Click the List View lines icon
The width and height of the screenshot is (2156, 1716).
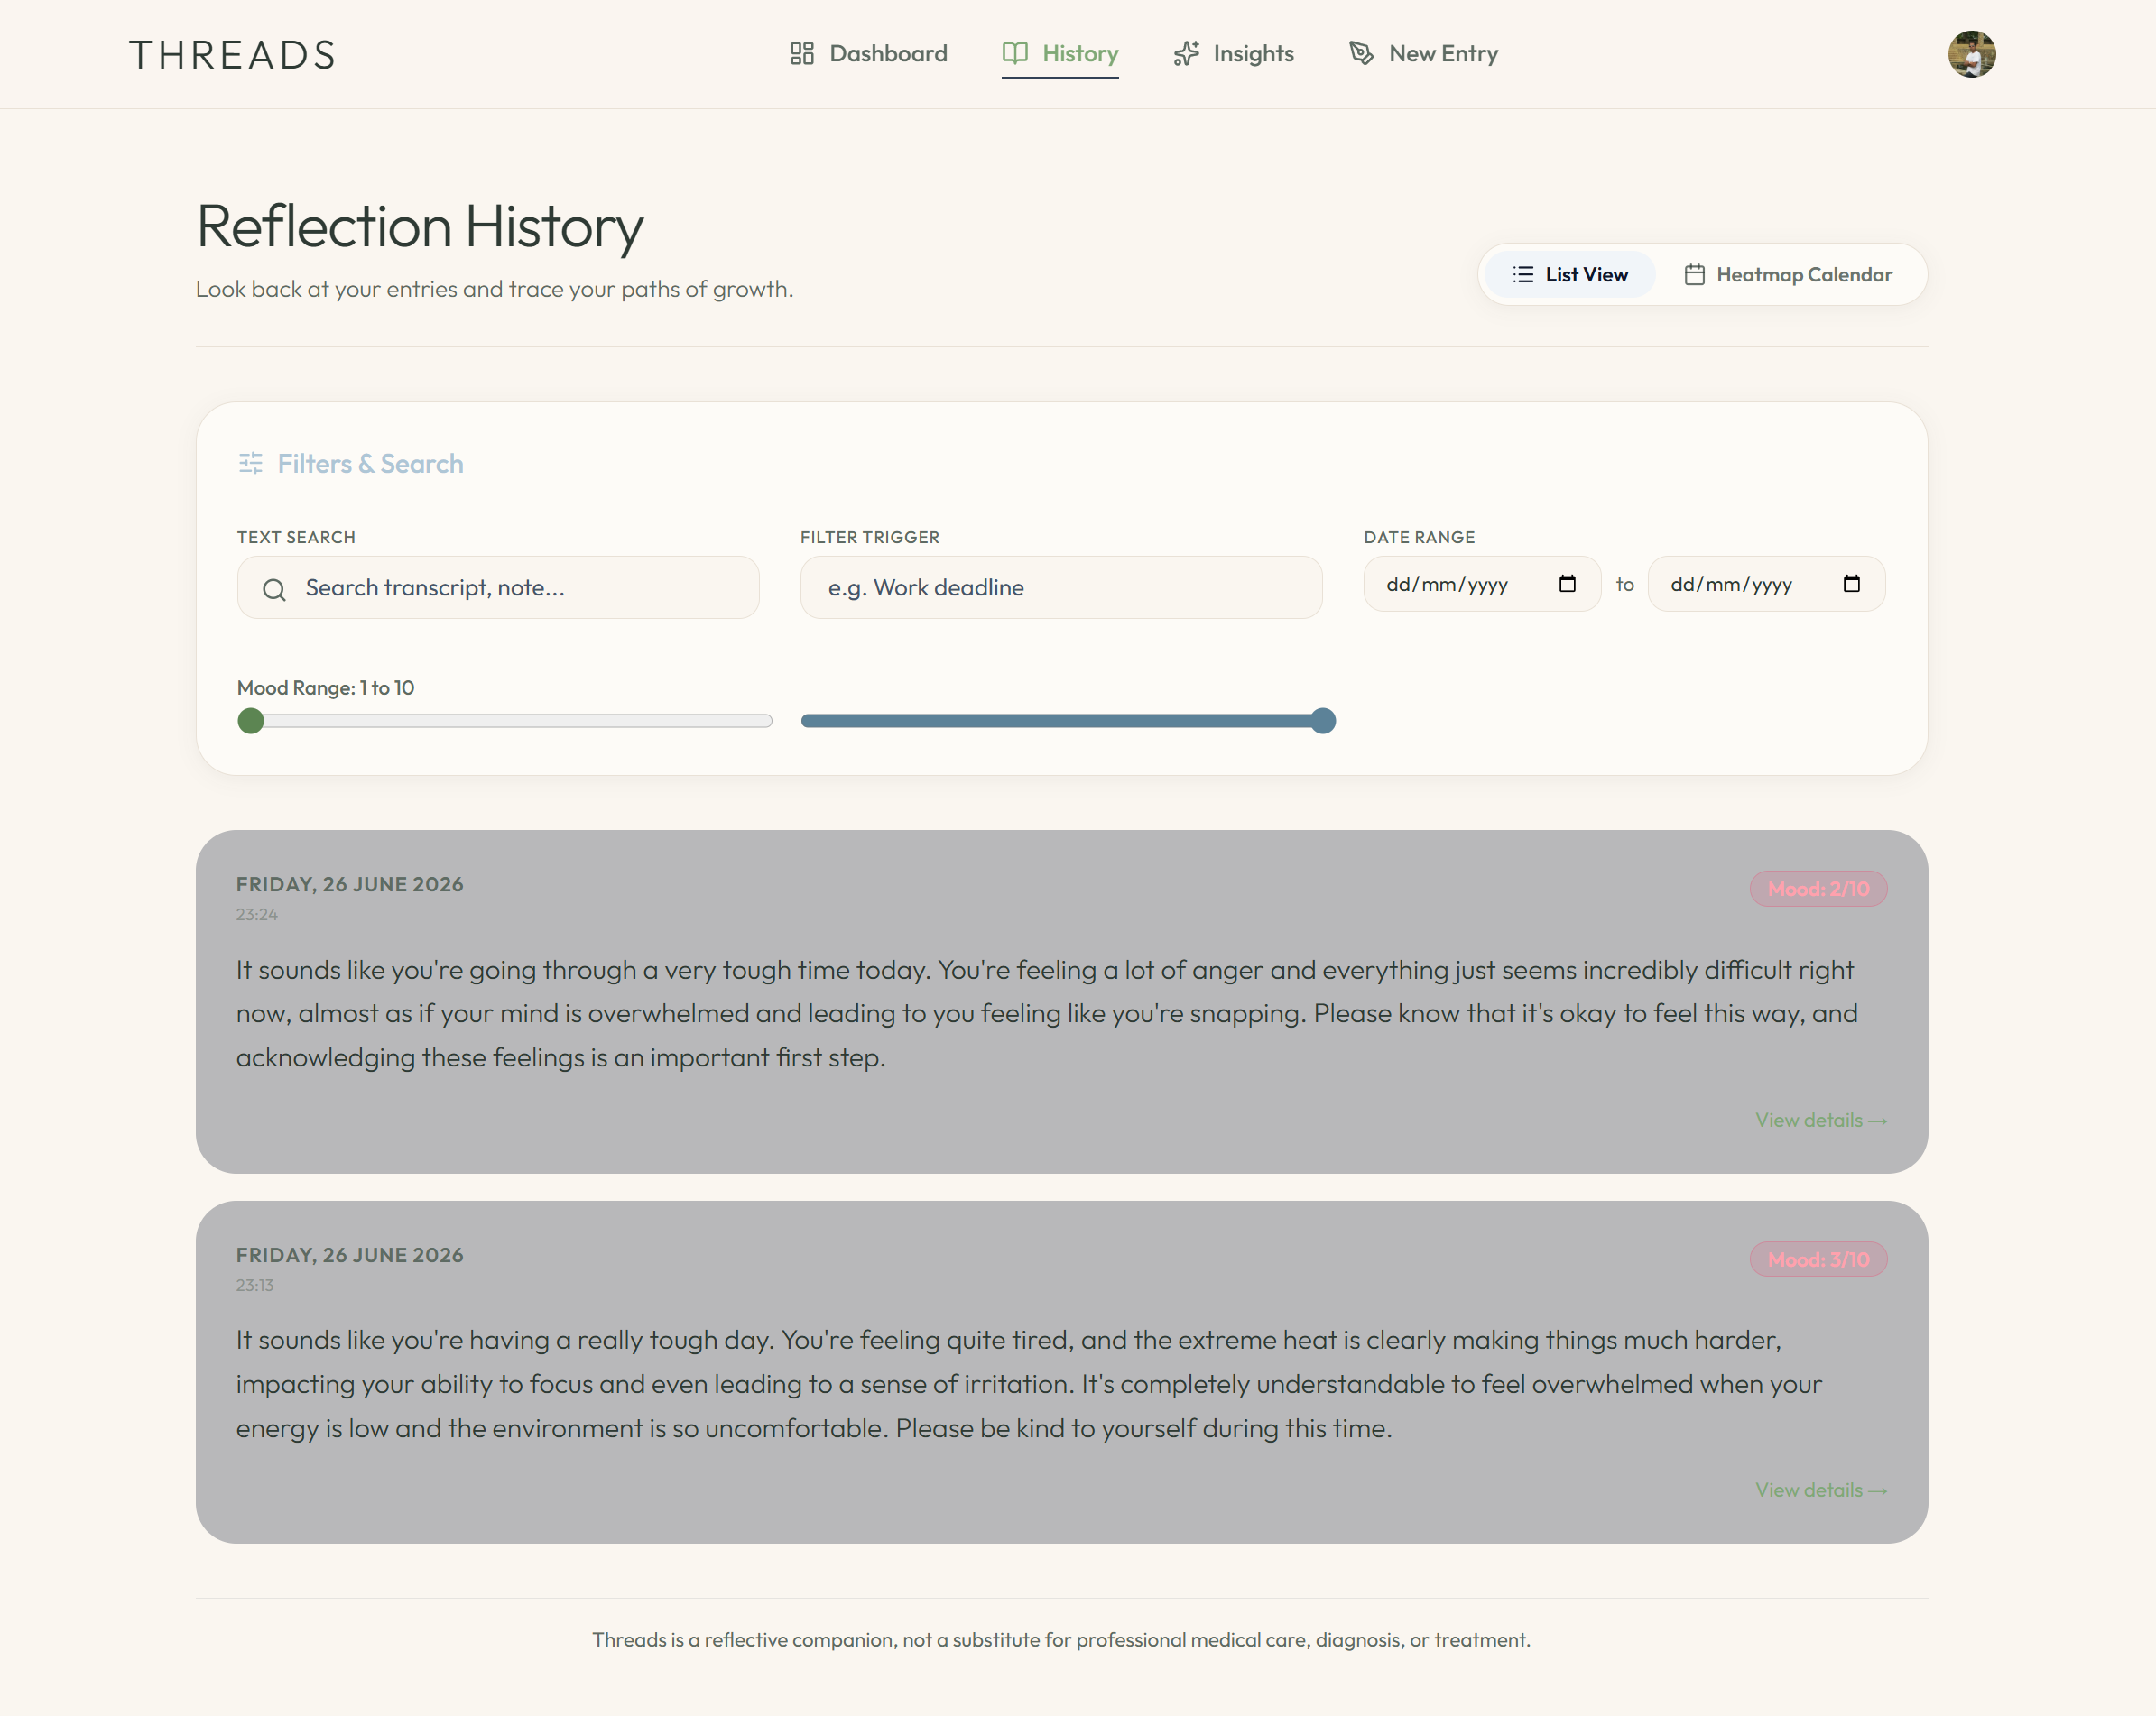[x=1523, y=274]
